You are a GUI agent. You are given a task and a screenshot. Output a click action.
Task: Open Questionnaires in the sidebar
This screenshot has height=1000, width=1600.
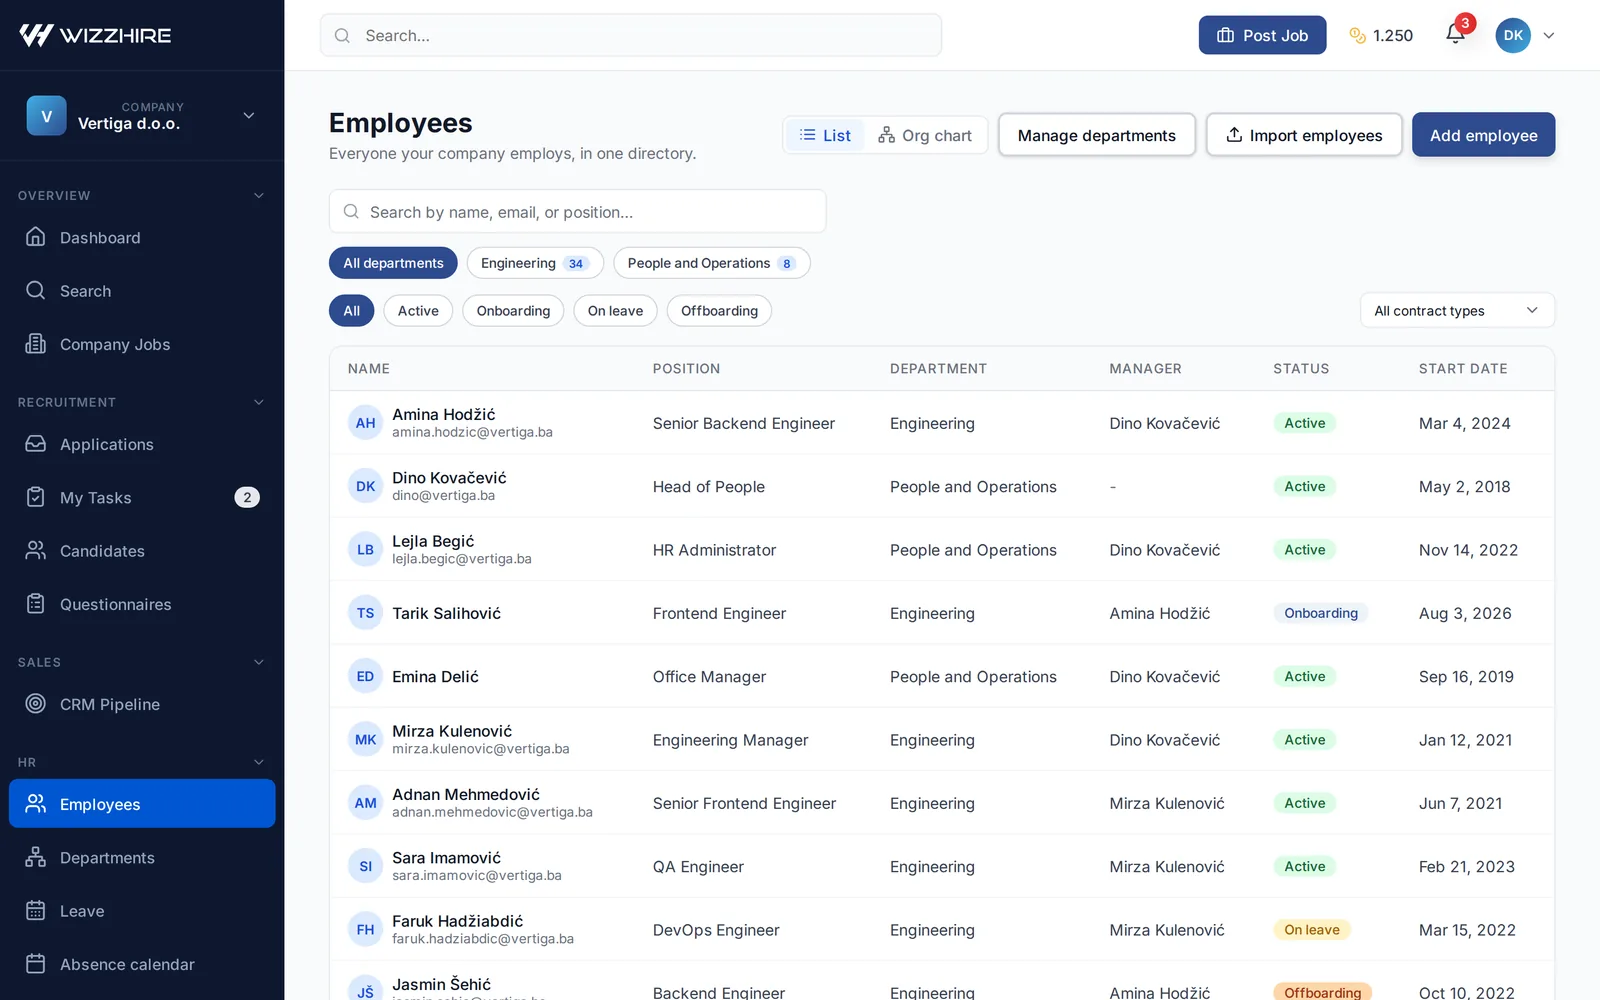click(142, 604)
